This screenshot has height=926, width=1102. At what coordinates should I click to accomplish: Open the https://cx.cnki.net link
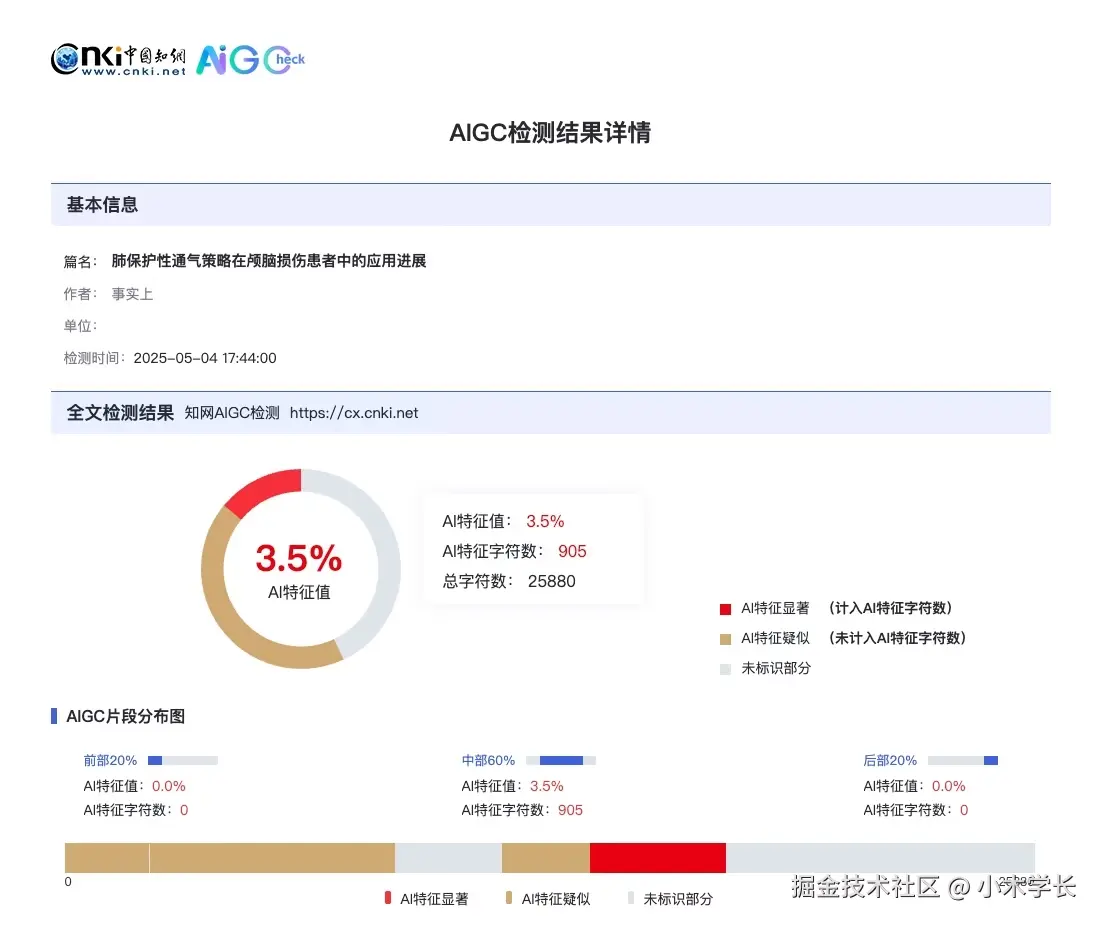pos(354,412)
